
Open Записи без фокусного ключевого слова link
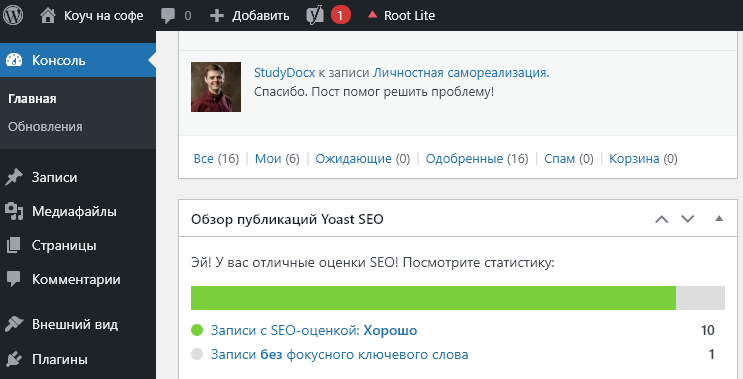pyautogui.click(x=339, y=354)
